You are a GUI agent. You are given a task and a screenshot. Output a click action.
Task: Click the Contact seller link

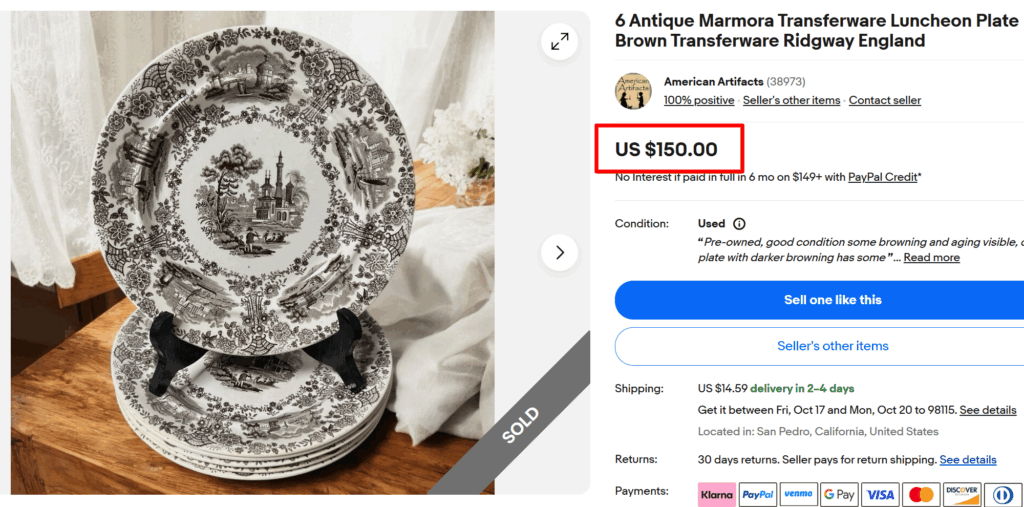pos(884,100)
